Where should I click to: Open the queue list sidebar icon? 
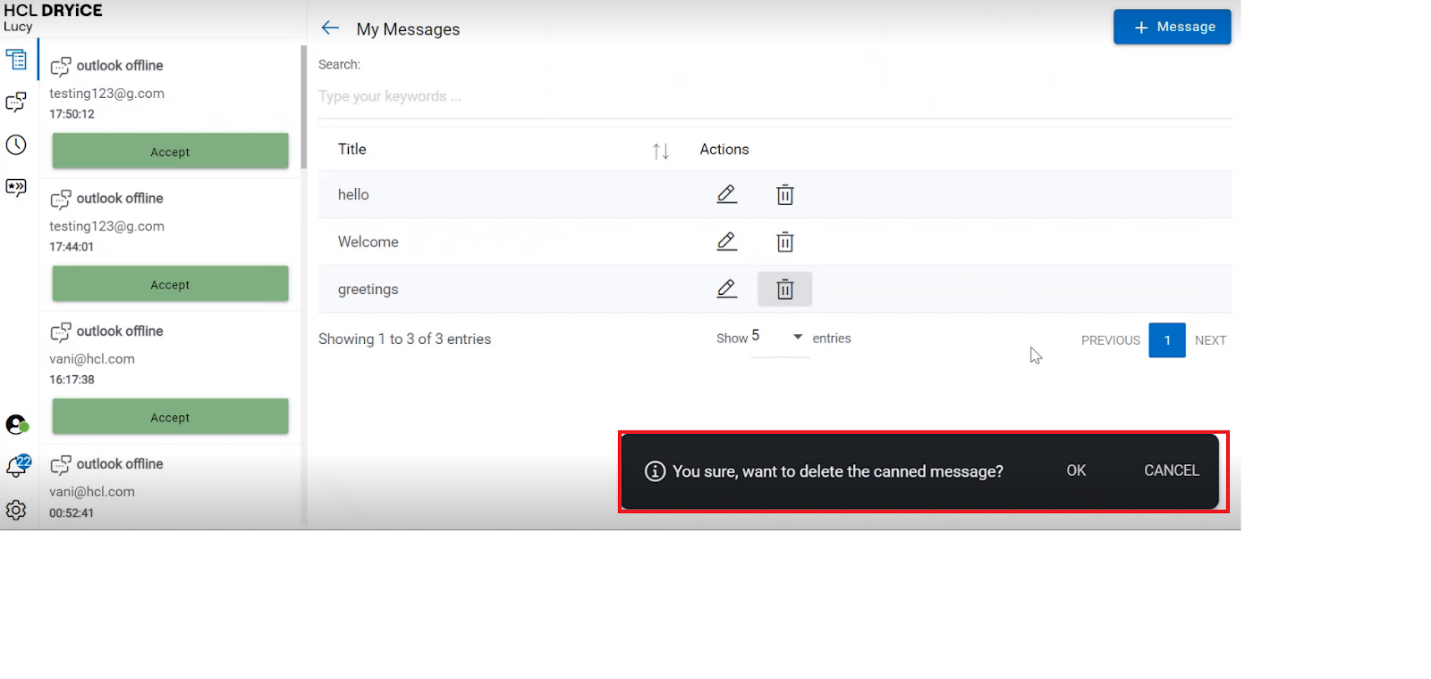16,59
